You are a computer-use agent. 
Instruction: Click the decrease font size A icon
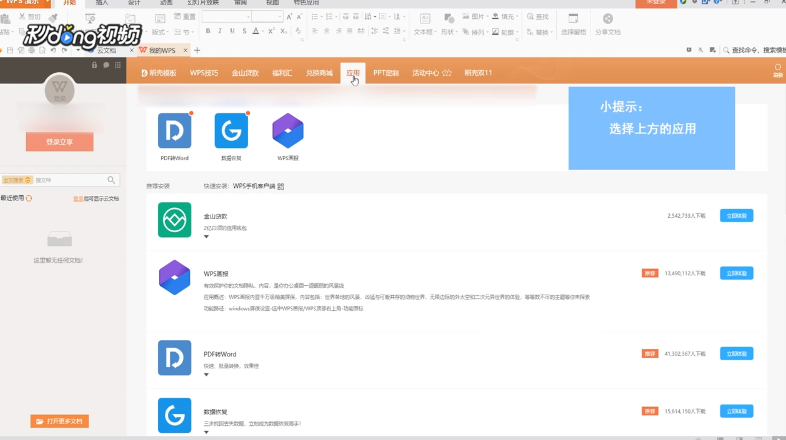[x=299, y=17]
